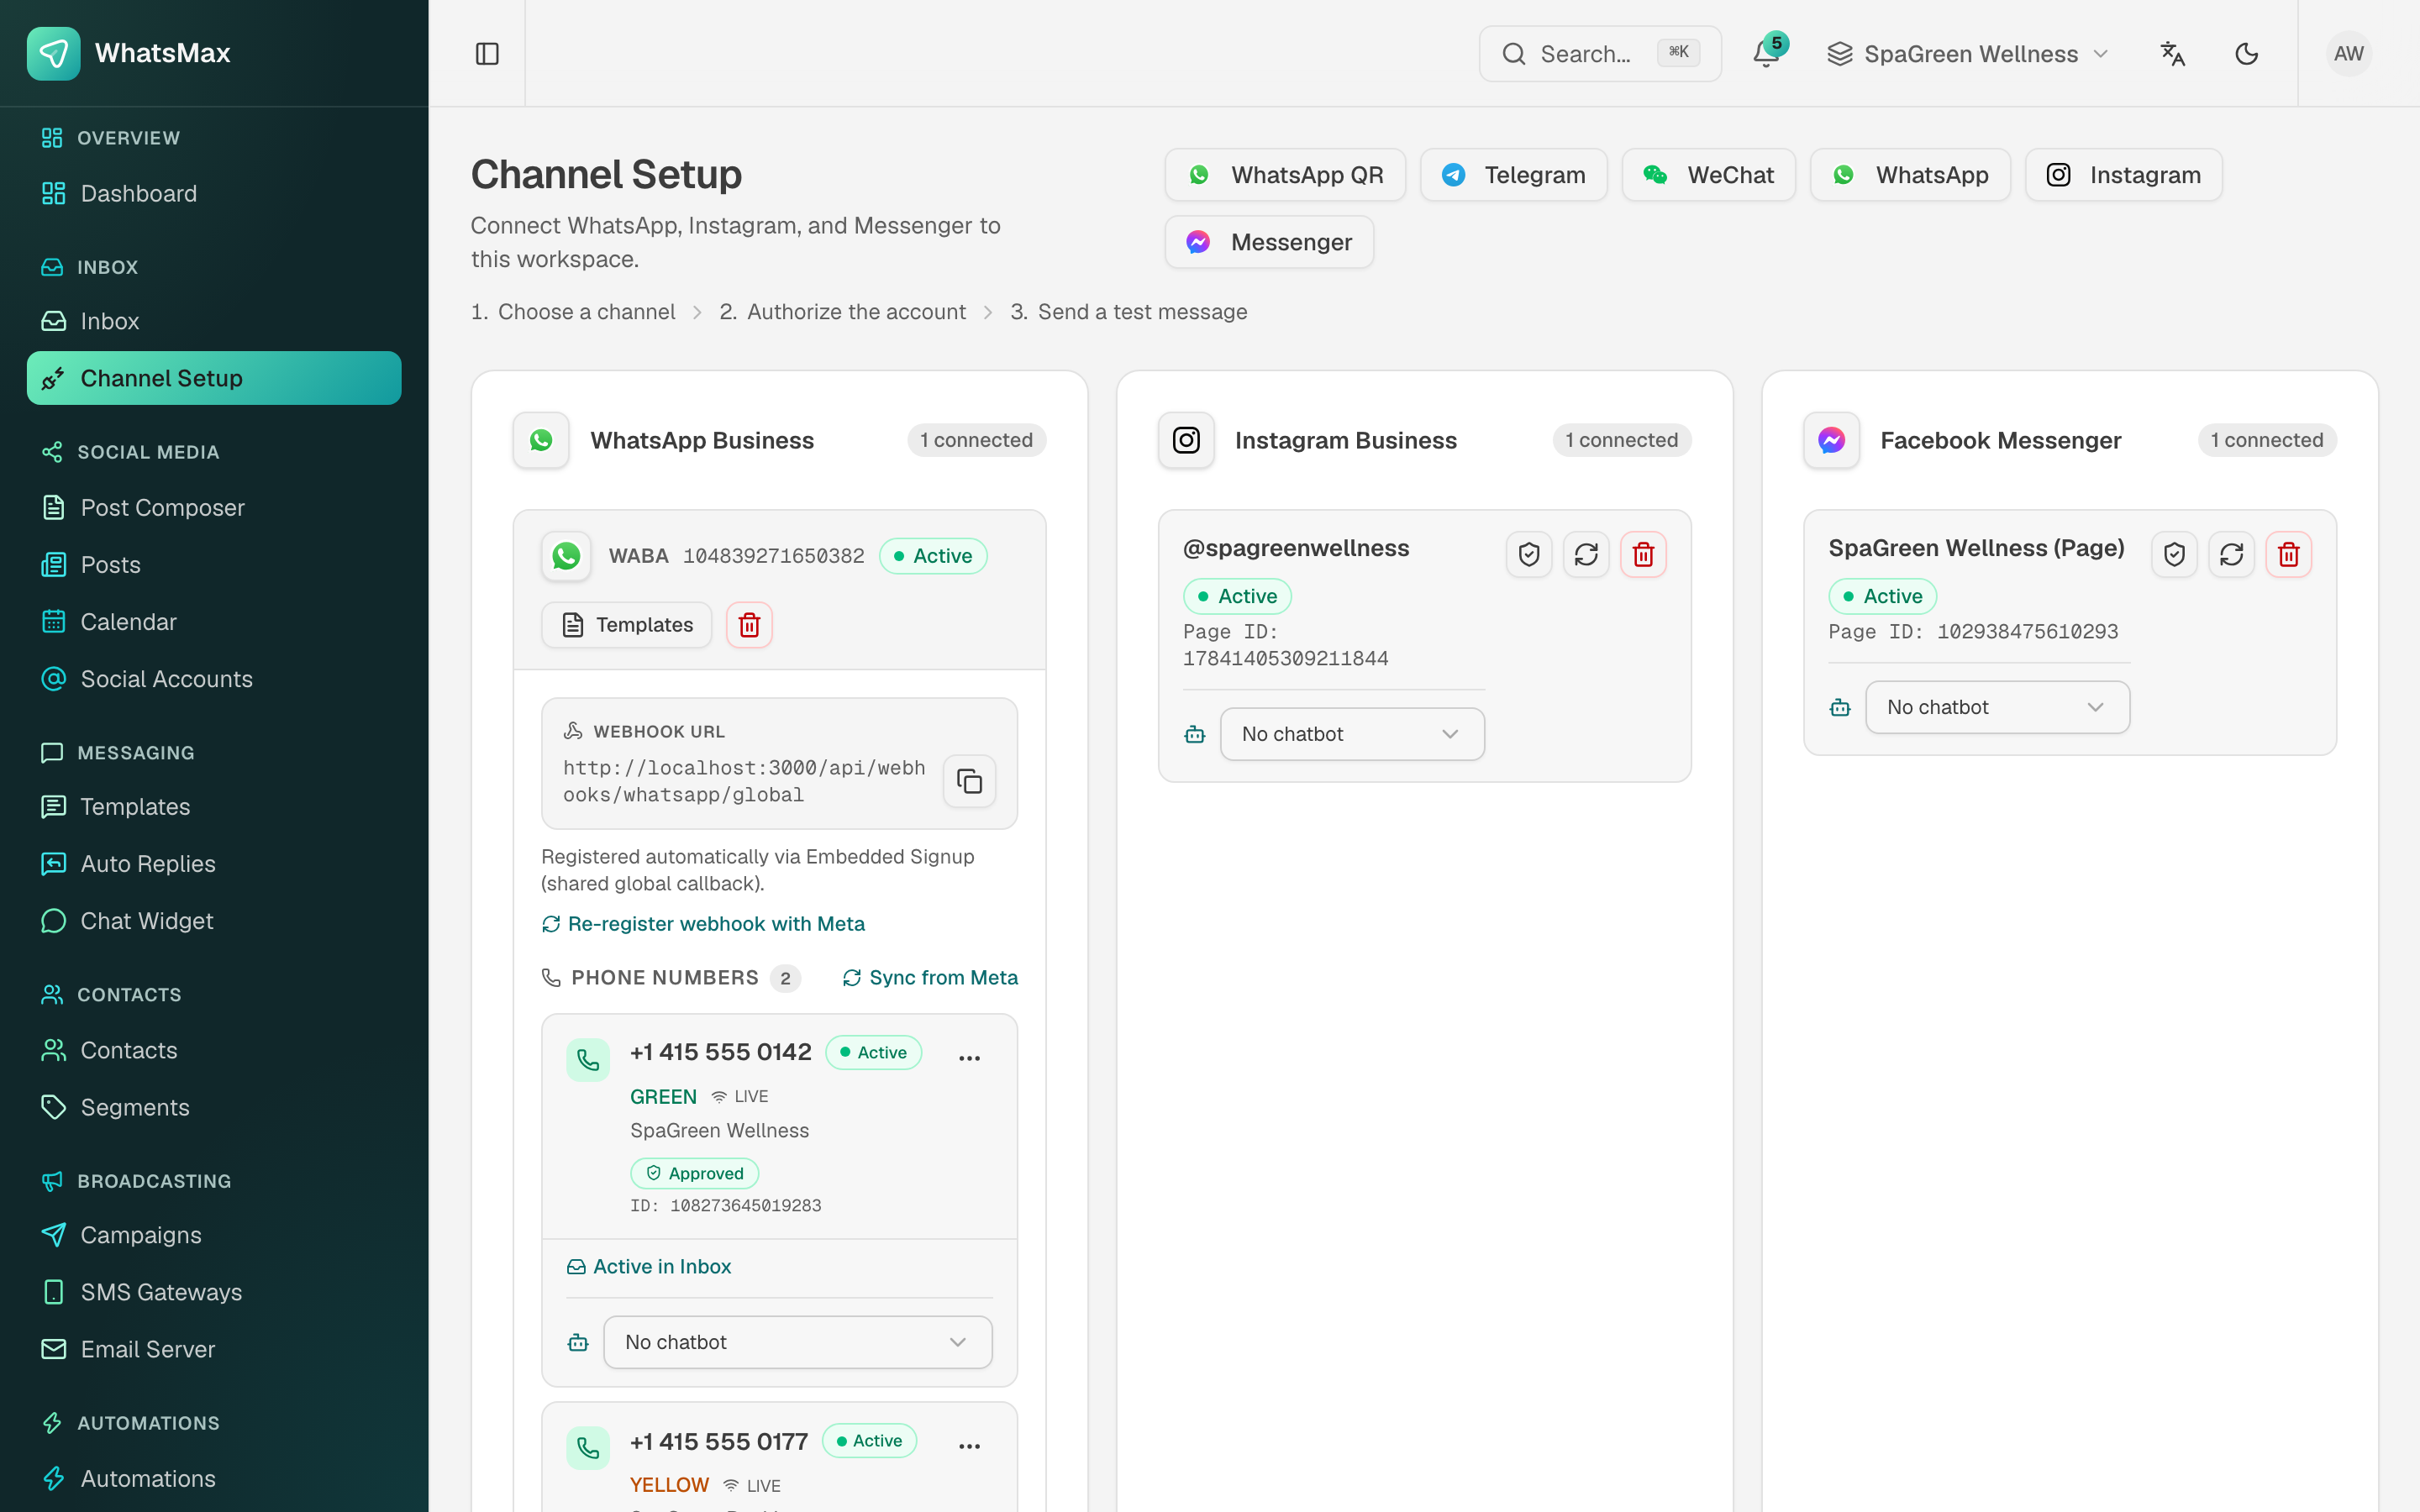Open Automations in sidebar

[214, 1479]
